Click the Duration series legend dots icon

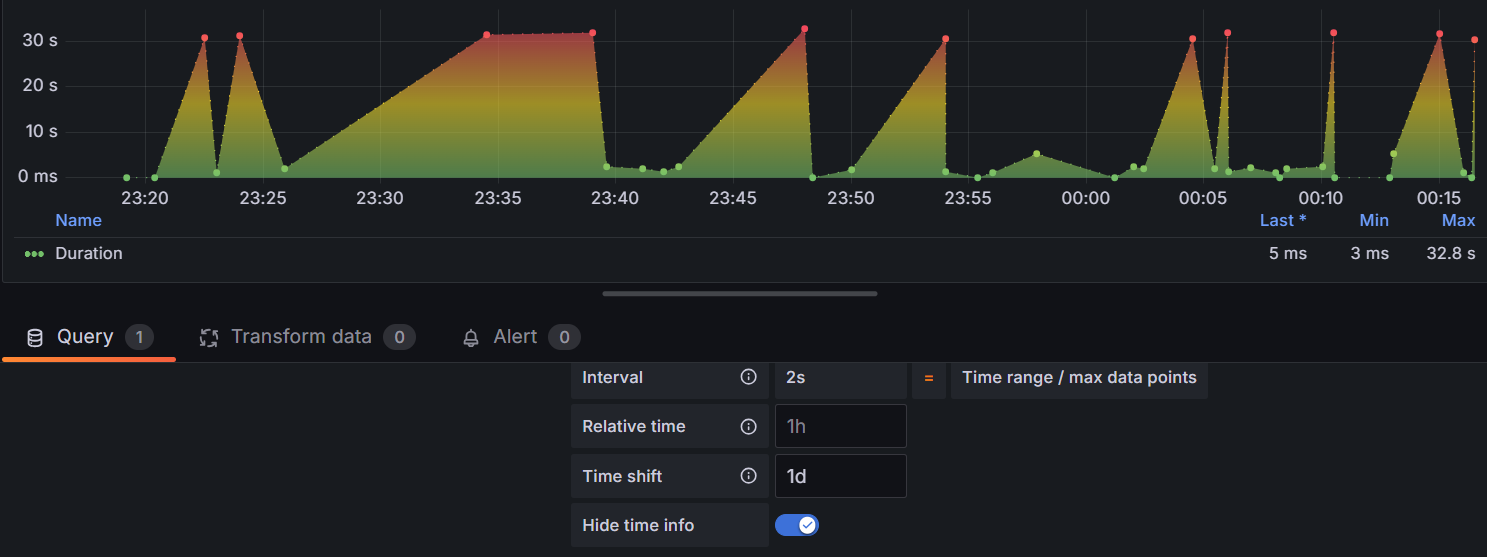coord(34,254)
